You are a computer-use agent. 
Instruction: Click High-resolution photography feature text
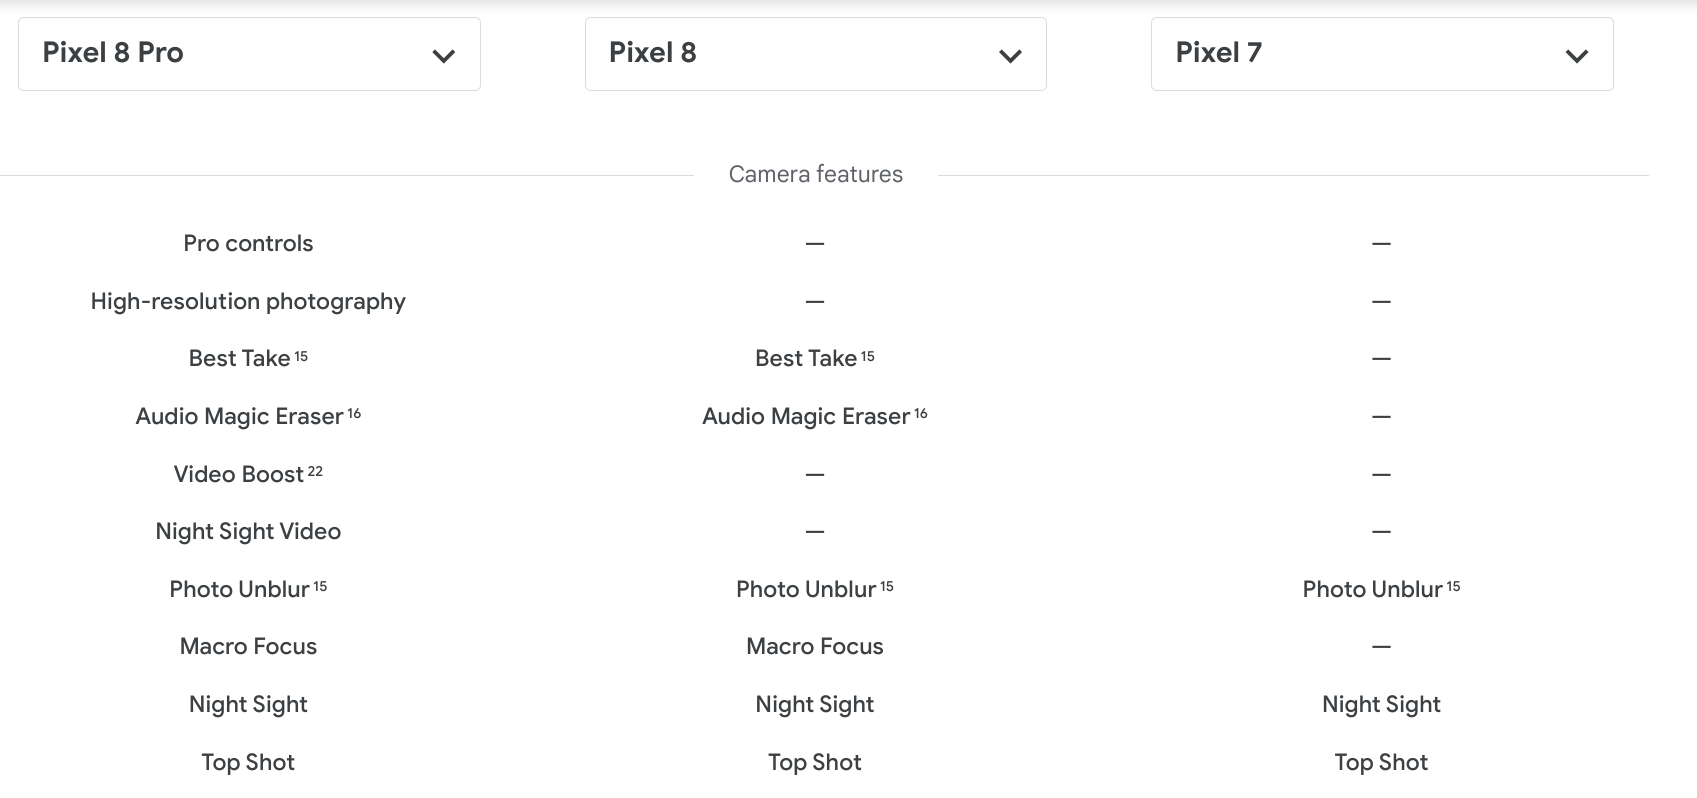[x=248, y=301]
